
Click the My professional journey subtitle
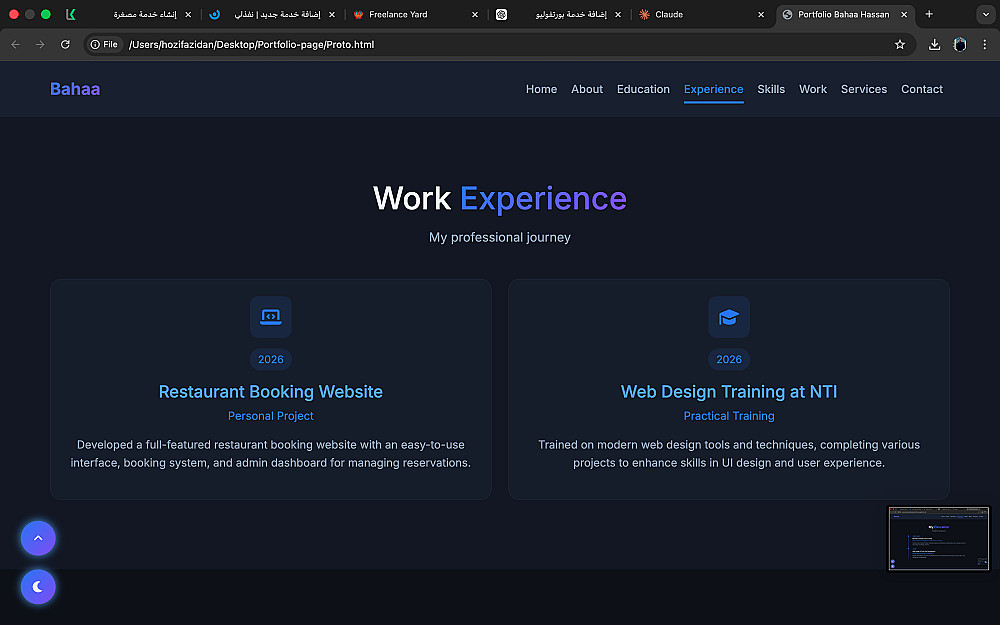(x=500, y=237)
